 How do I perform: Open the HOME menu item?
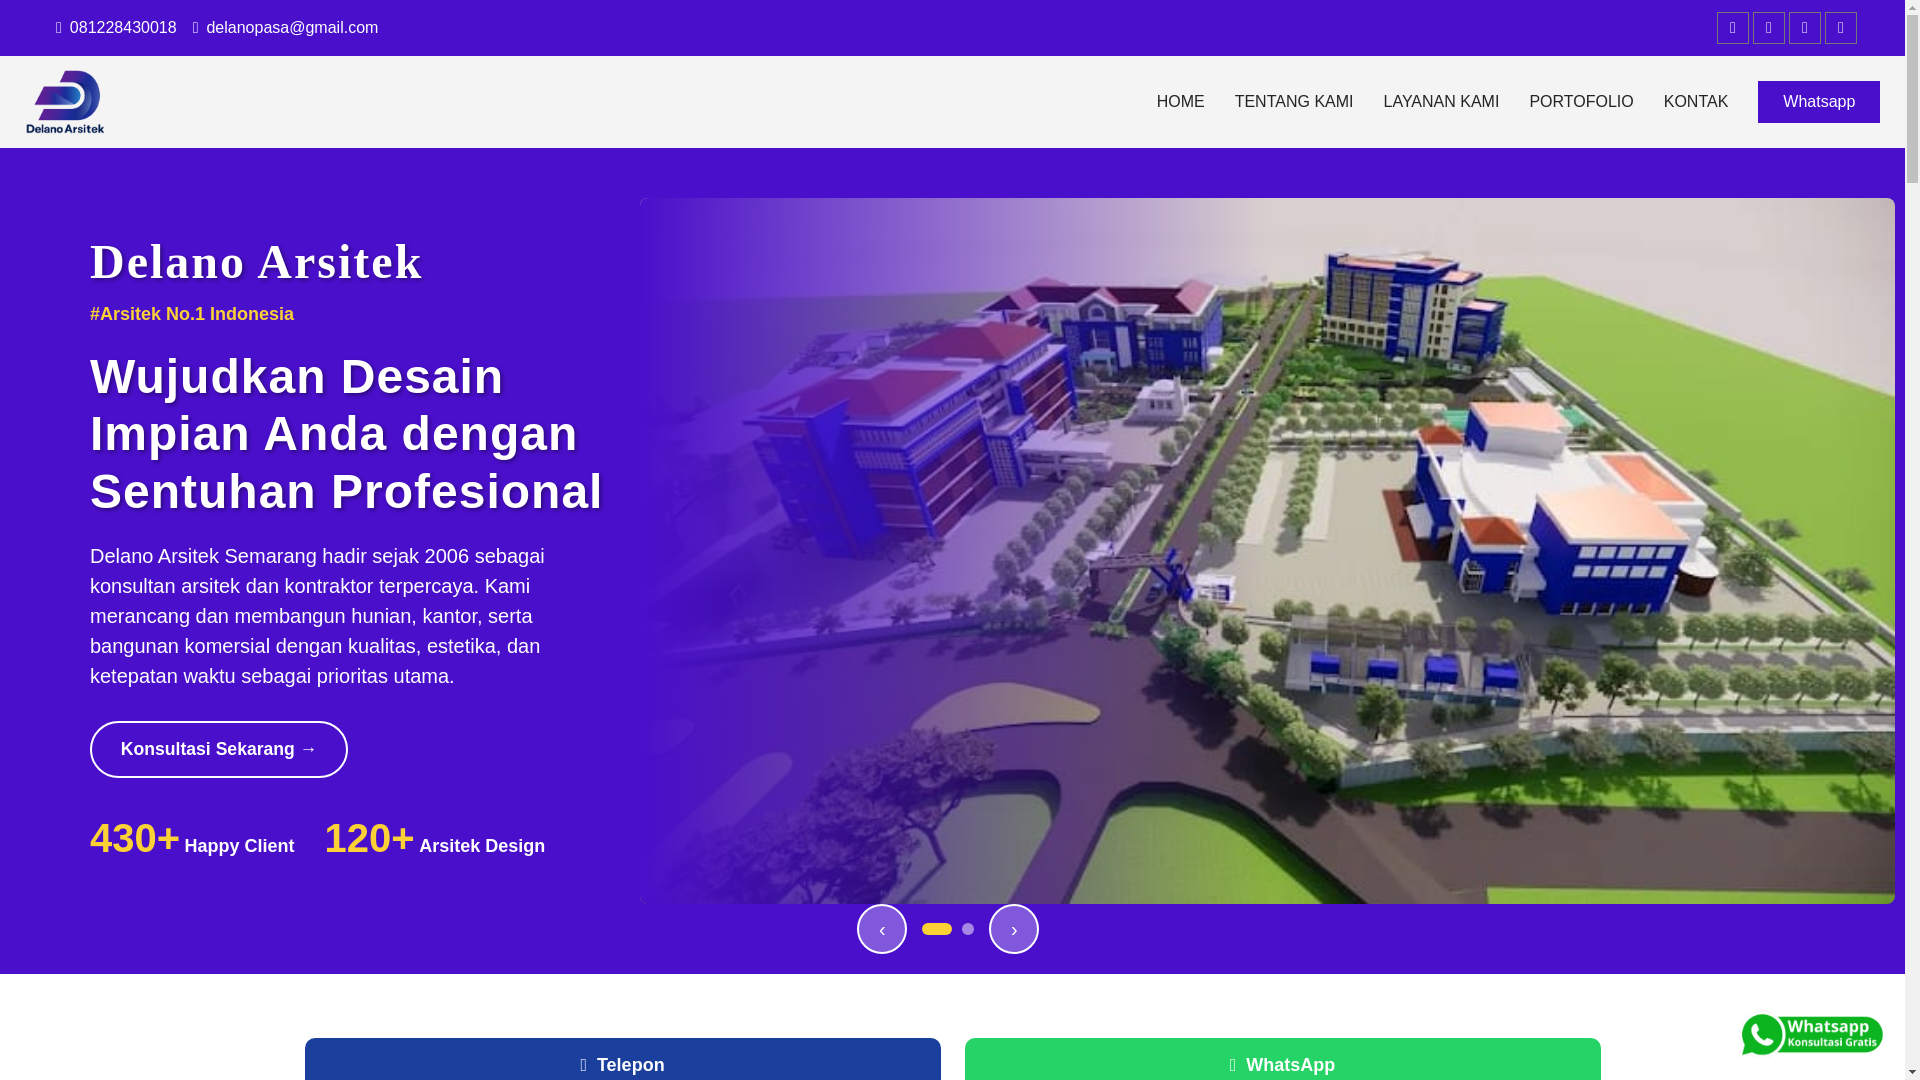click(1180, 102)
